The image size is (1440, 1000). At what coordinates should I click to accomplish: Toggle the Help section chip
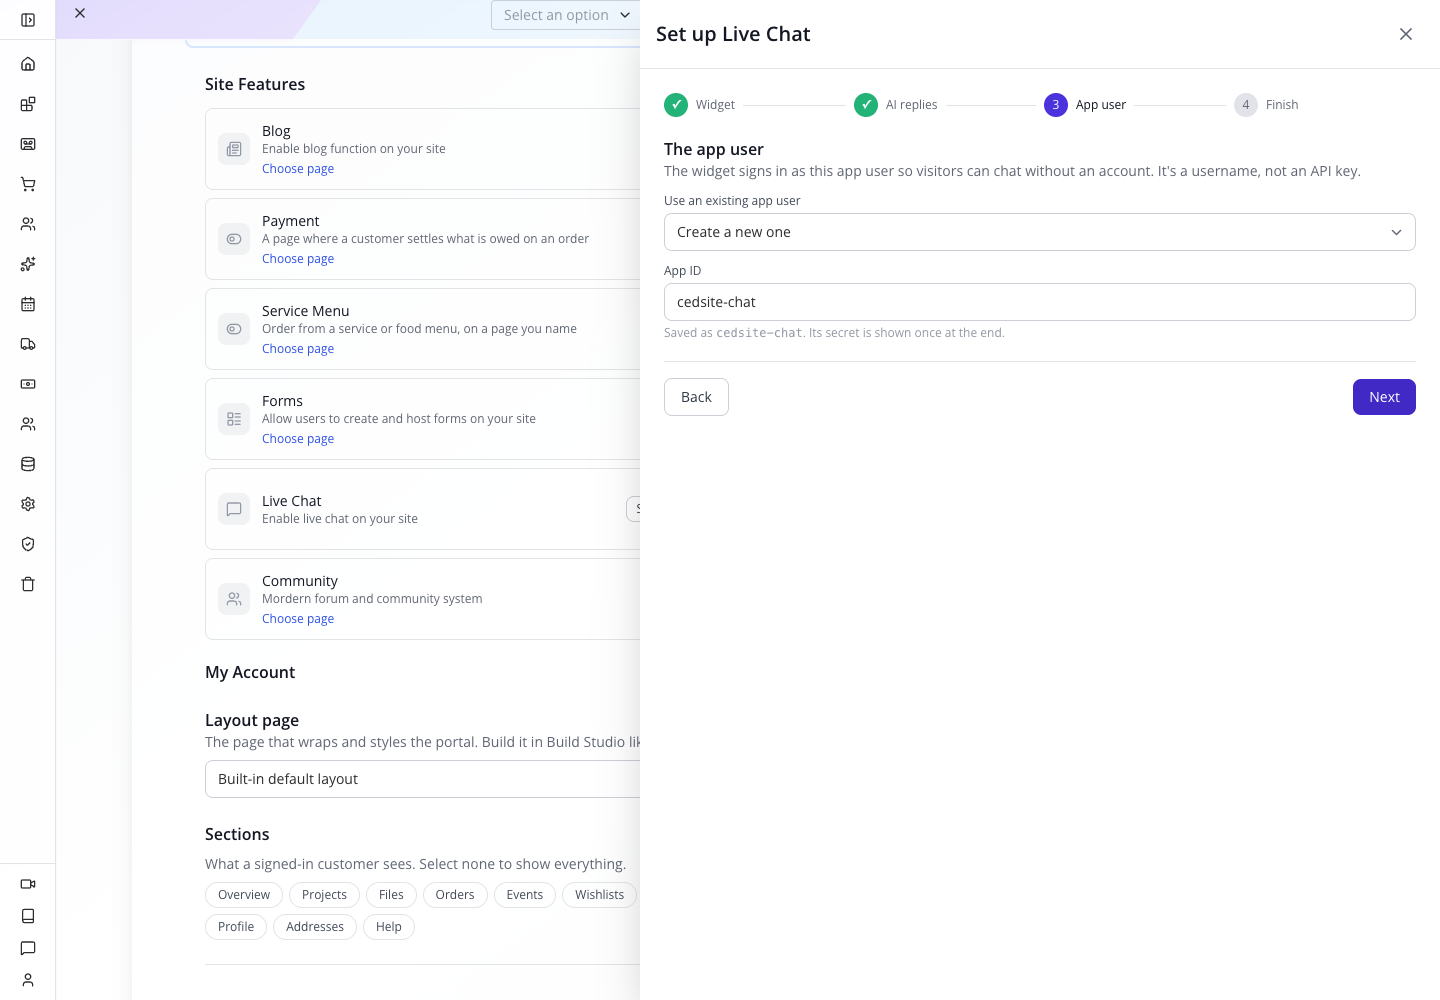point(389,927)
